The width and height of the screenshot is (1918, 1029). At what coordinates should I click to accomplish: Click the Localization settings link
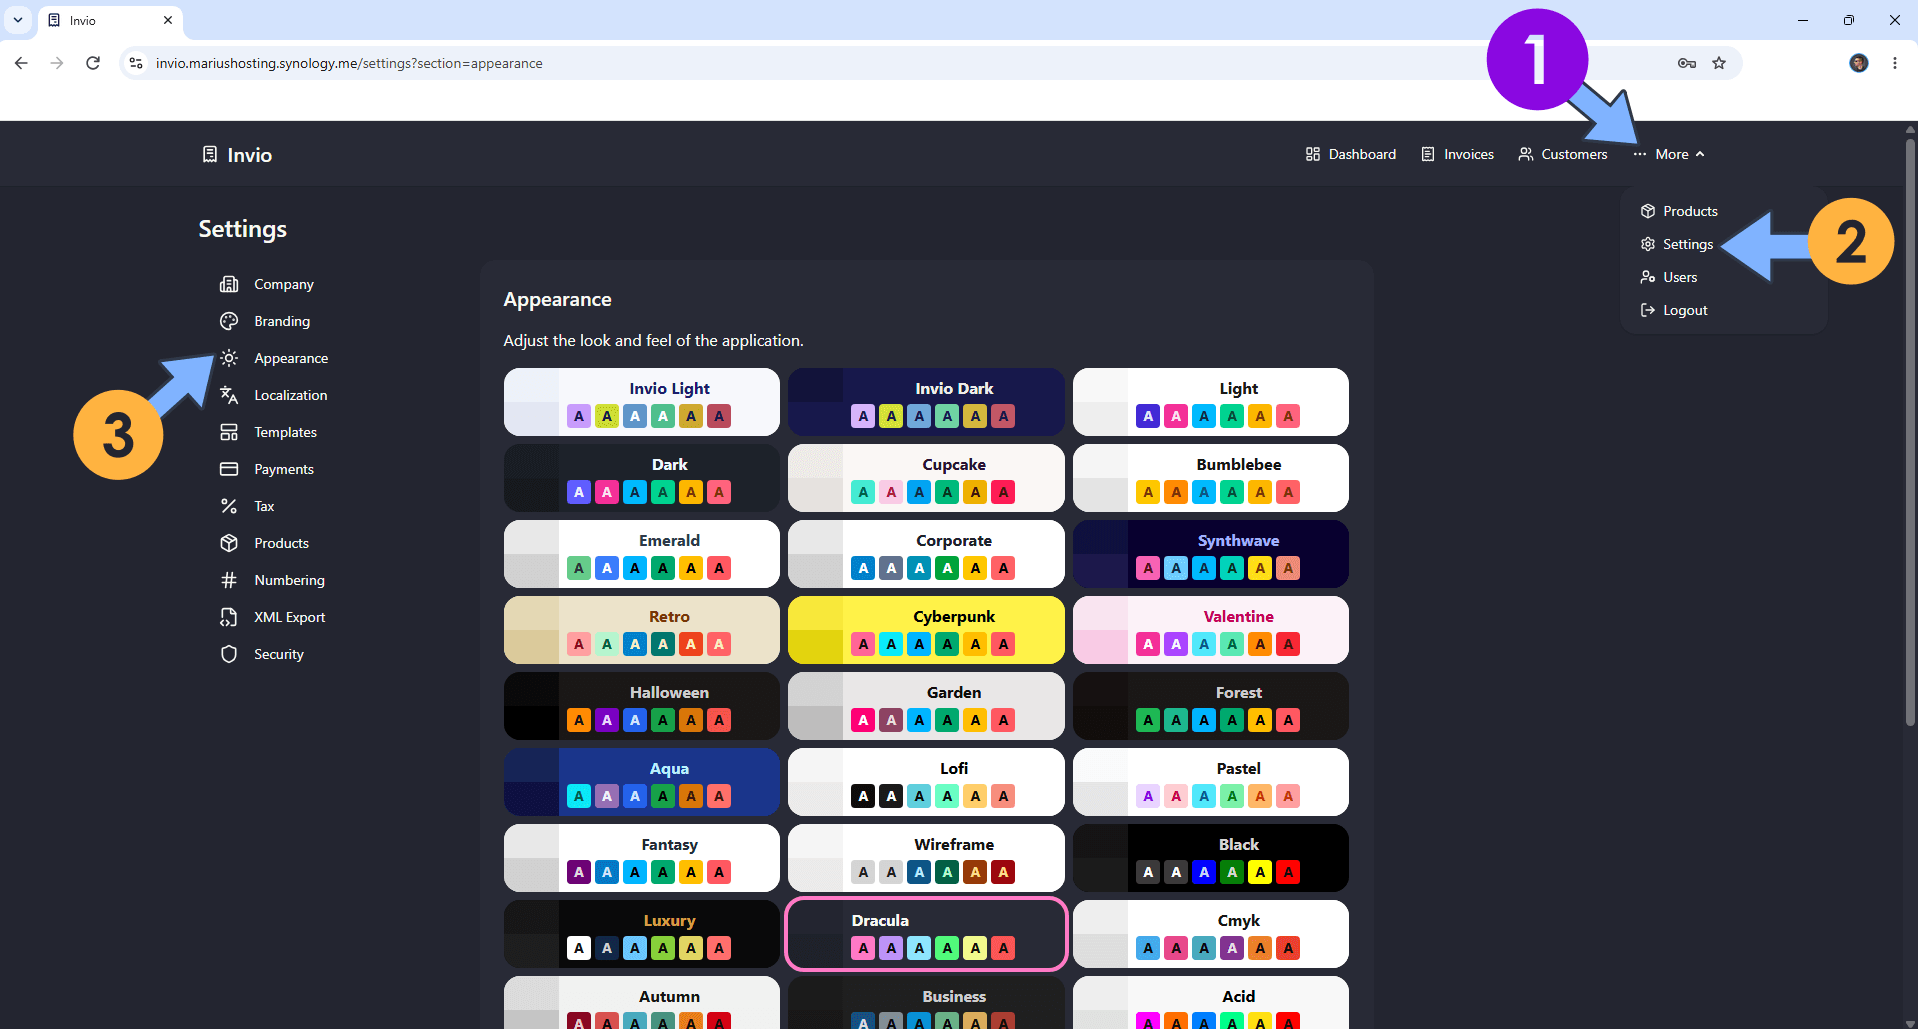coord(291,395)
